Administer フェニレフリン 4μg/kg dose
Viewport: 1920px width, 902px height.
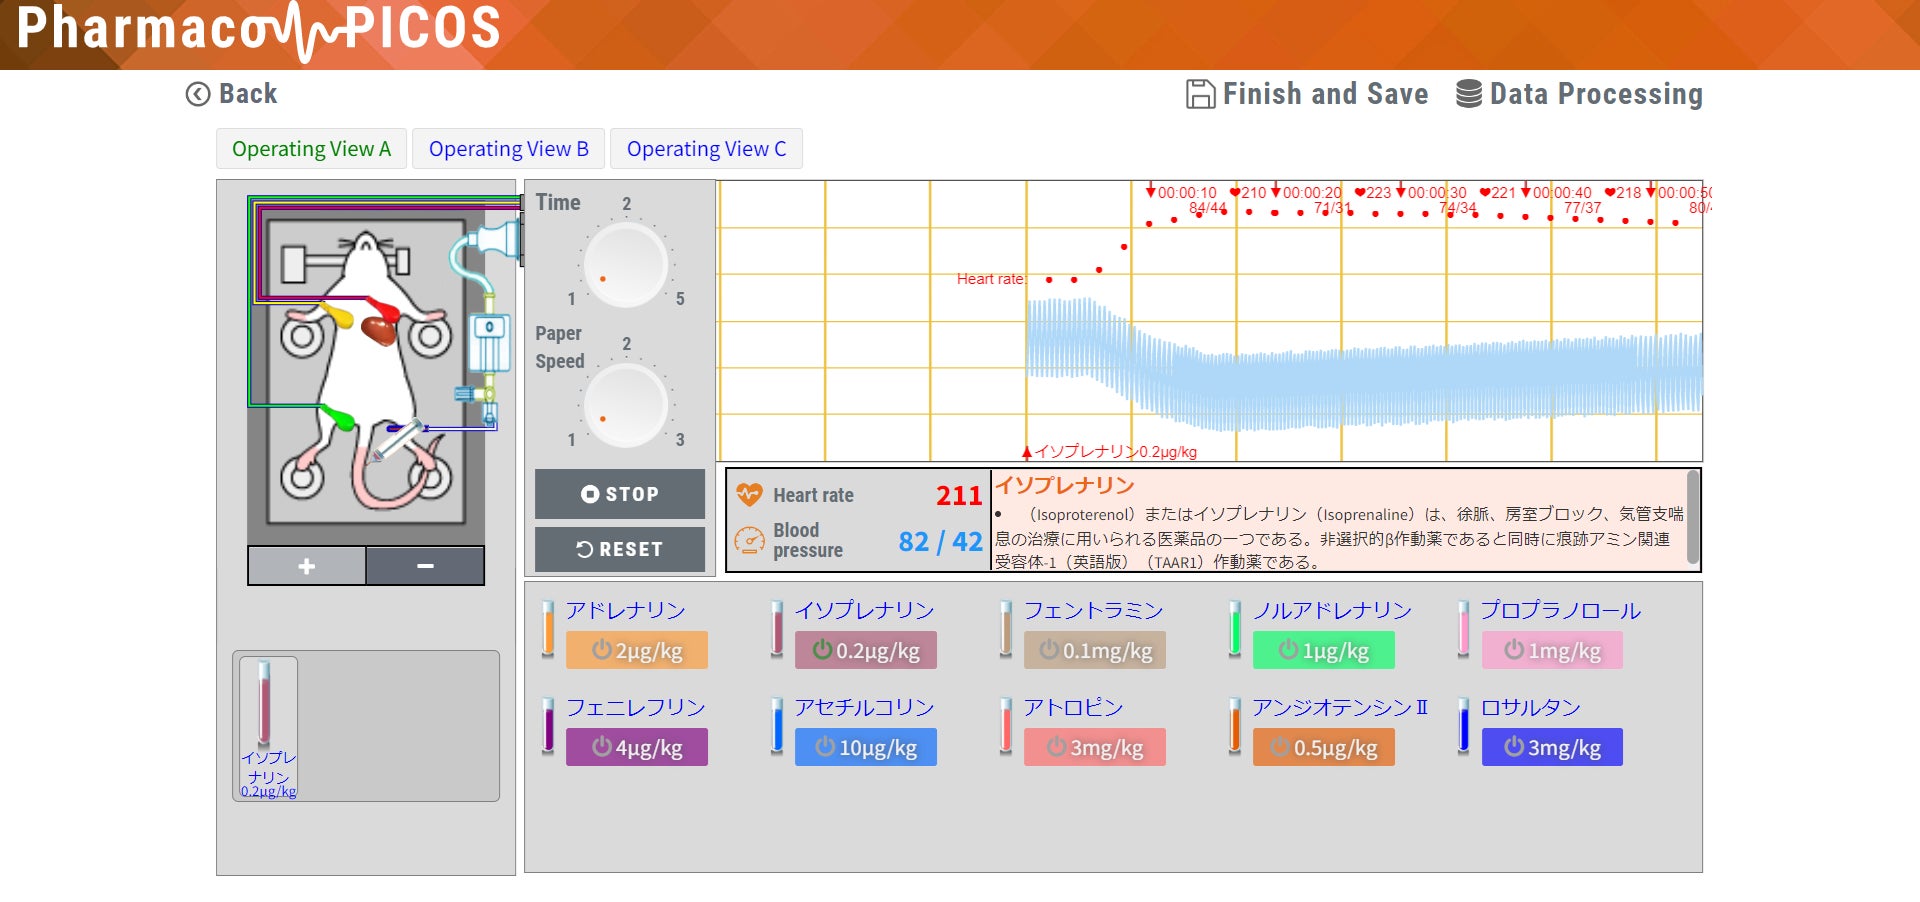(637, 747)
